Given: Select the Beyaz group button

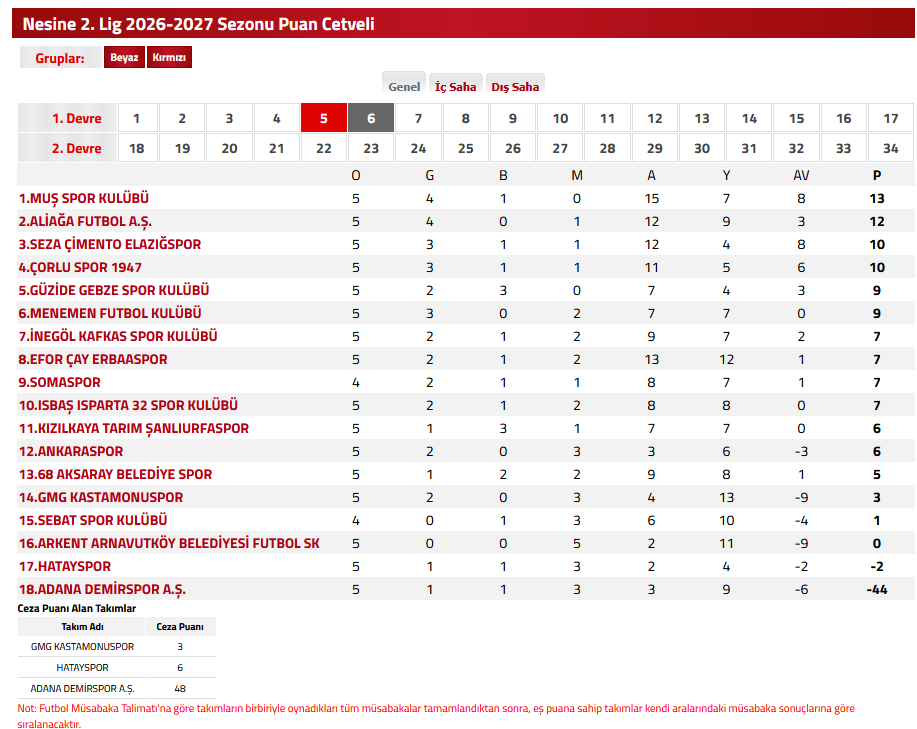Looking at the screenshot, I should 124,57.
